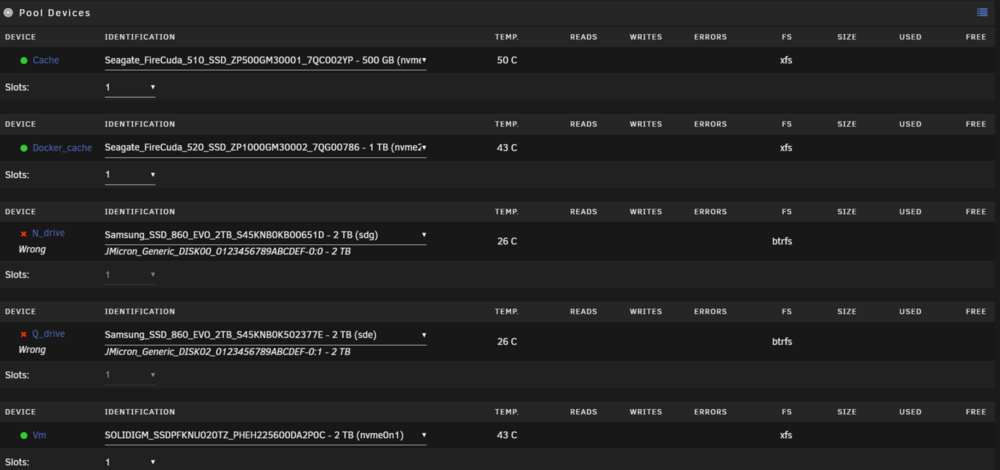The image size is (1000, 470).
Task: Open the Docker_cache pool link
Action: click(x=62, y=148)
